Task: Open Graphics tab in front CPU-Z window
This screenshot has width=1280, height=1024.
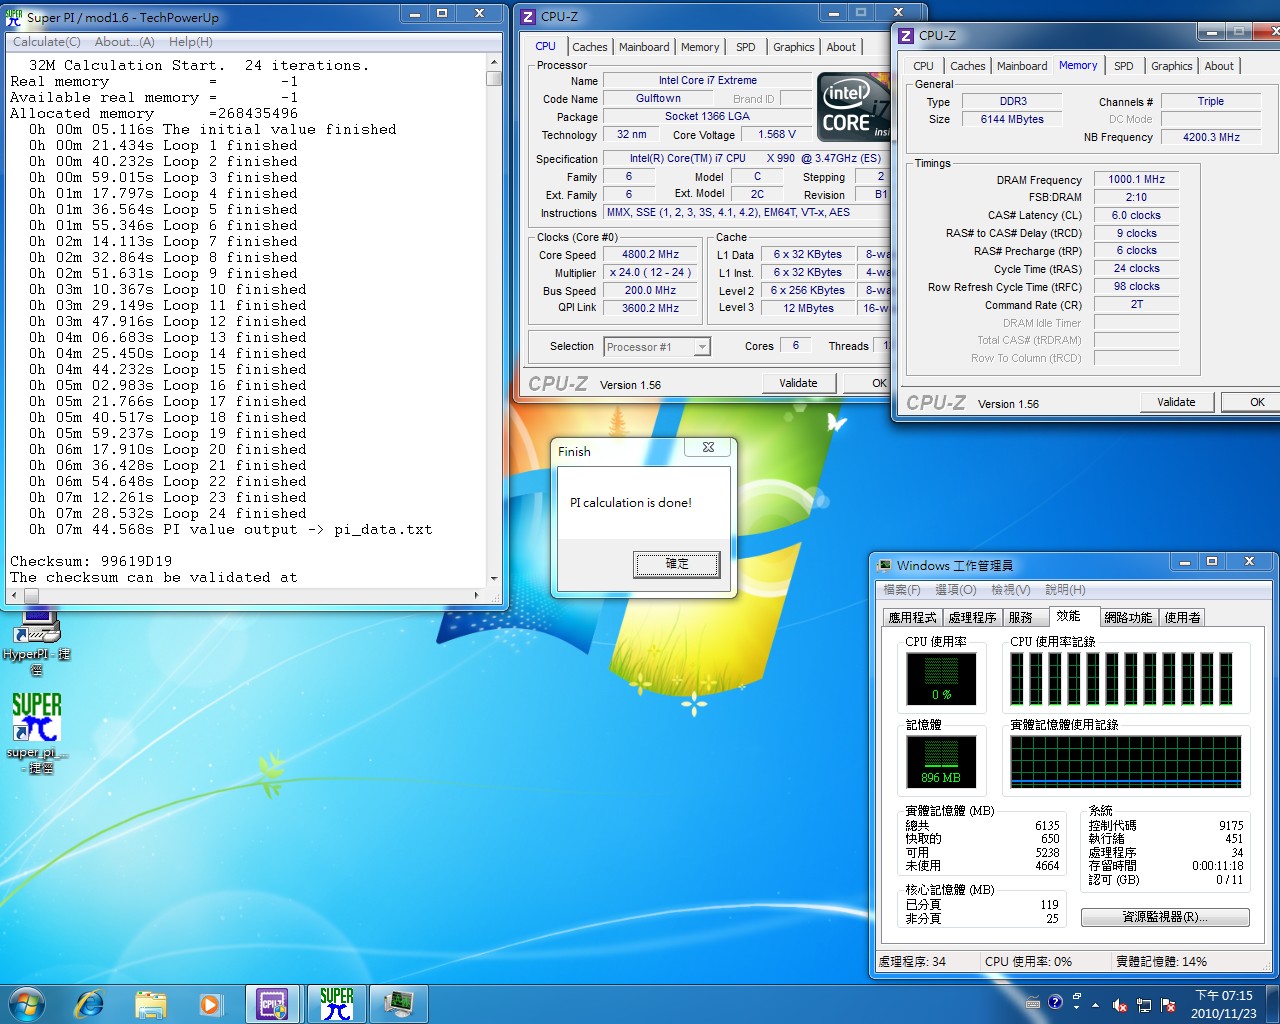Action: point(1171,66)
